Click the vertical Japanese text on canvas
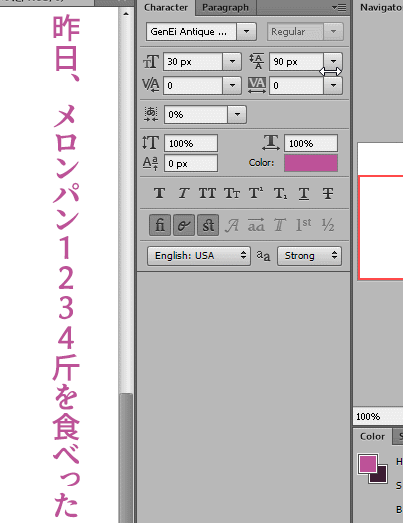 pyautogui.click(x=66, y=267)
